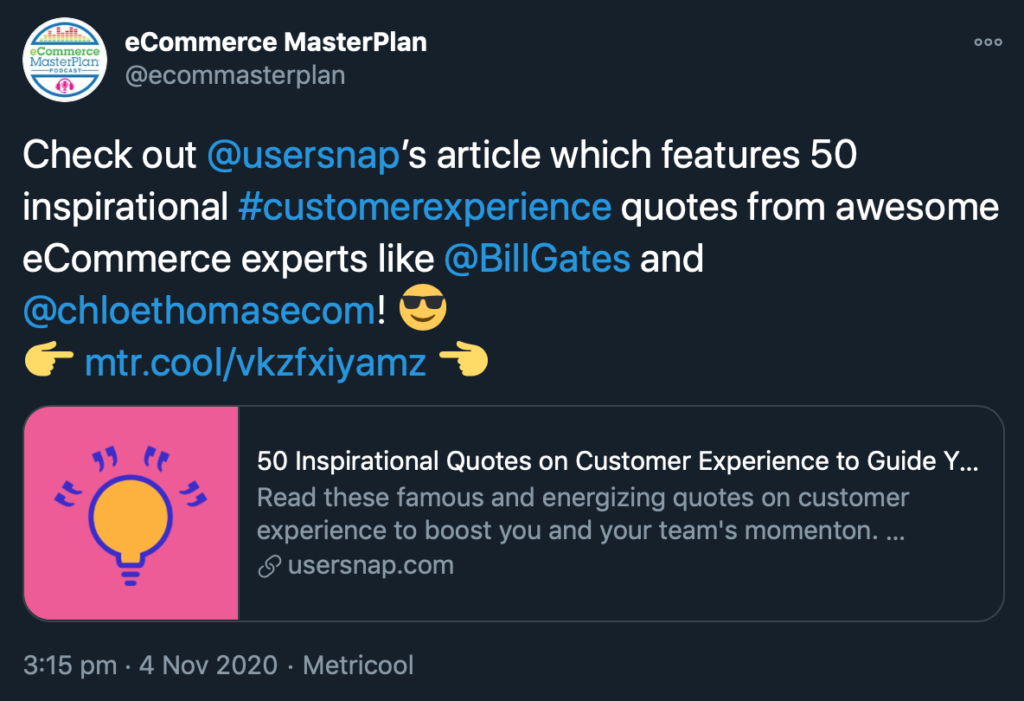Click the card description about energizing quotes
Viewport: 1024px width, 701px height.
tap(580, 514)
